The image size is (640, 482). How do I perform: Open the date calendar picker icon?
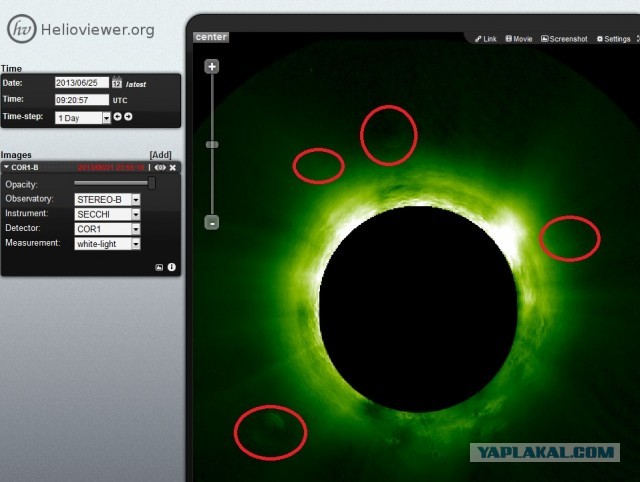click(117, 82)
